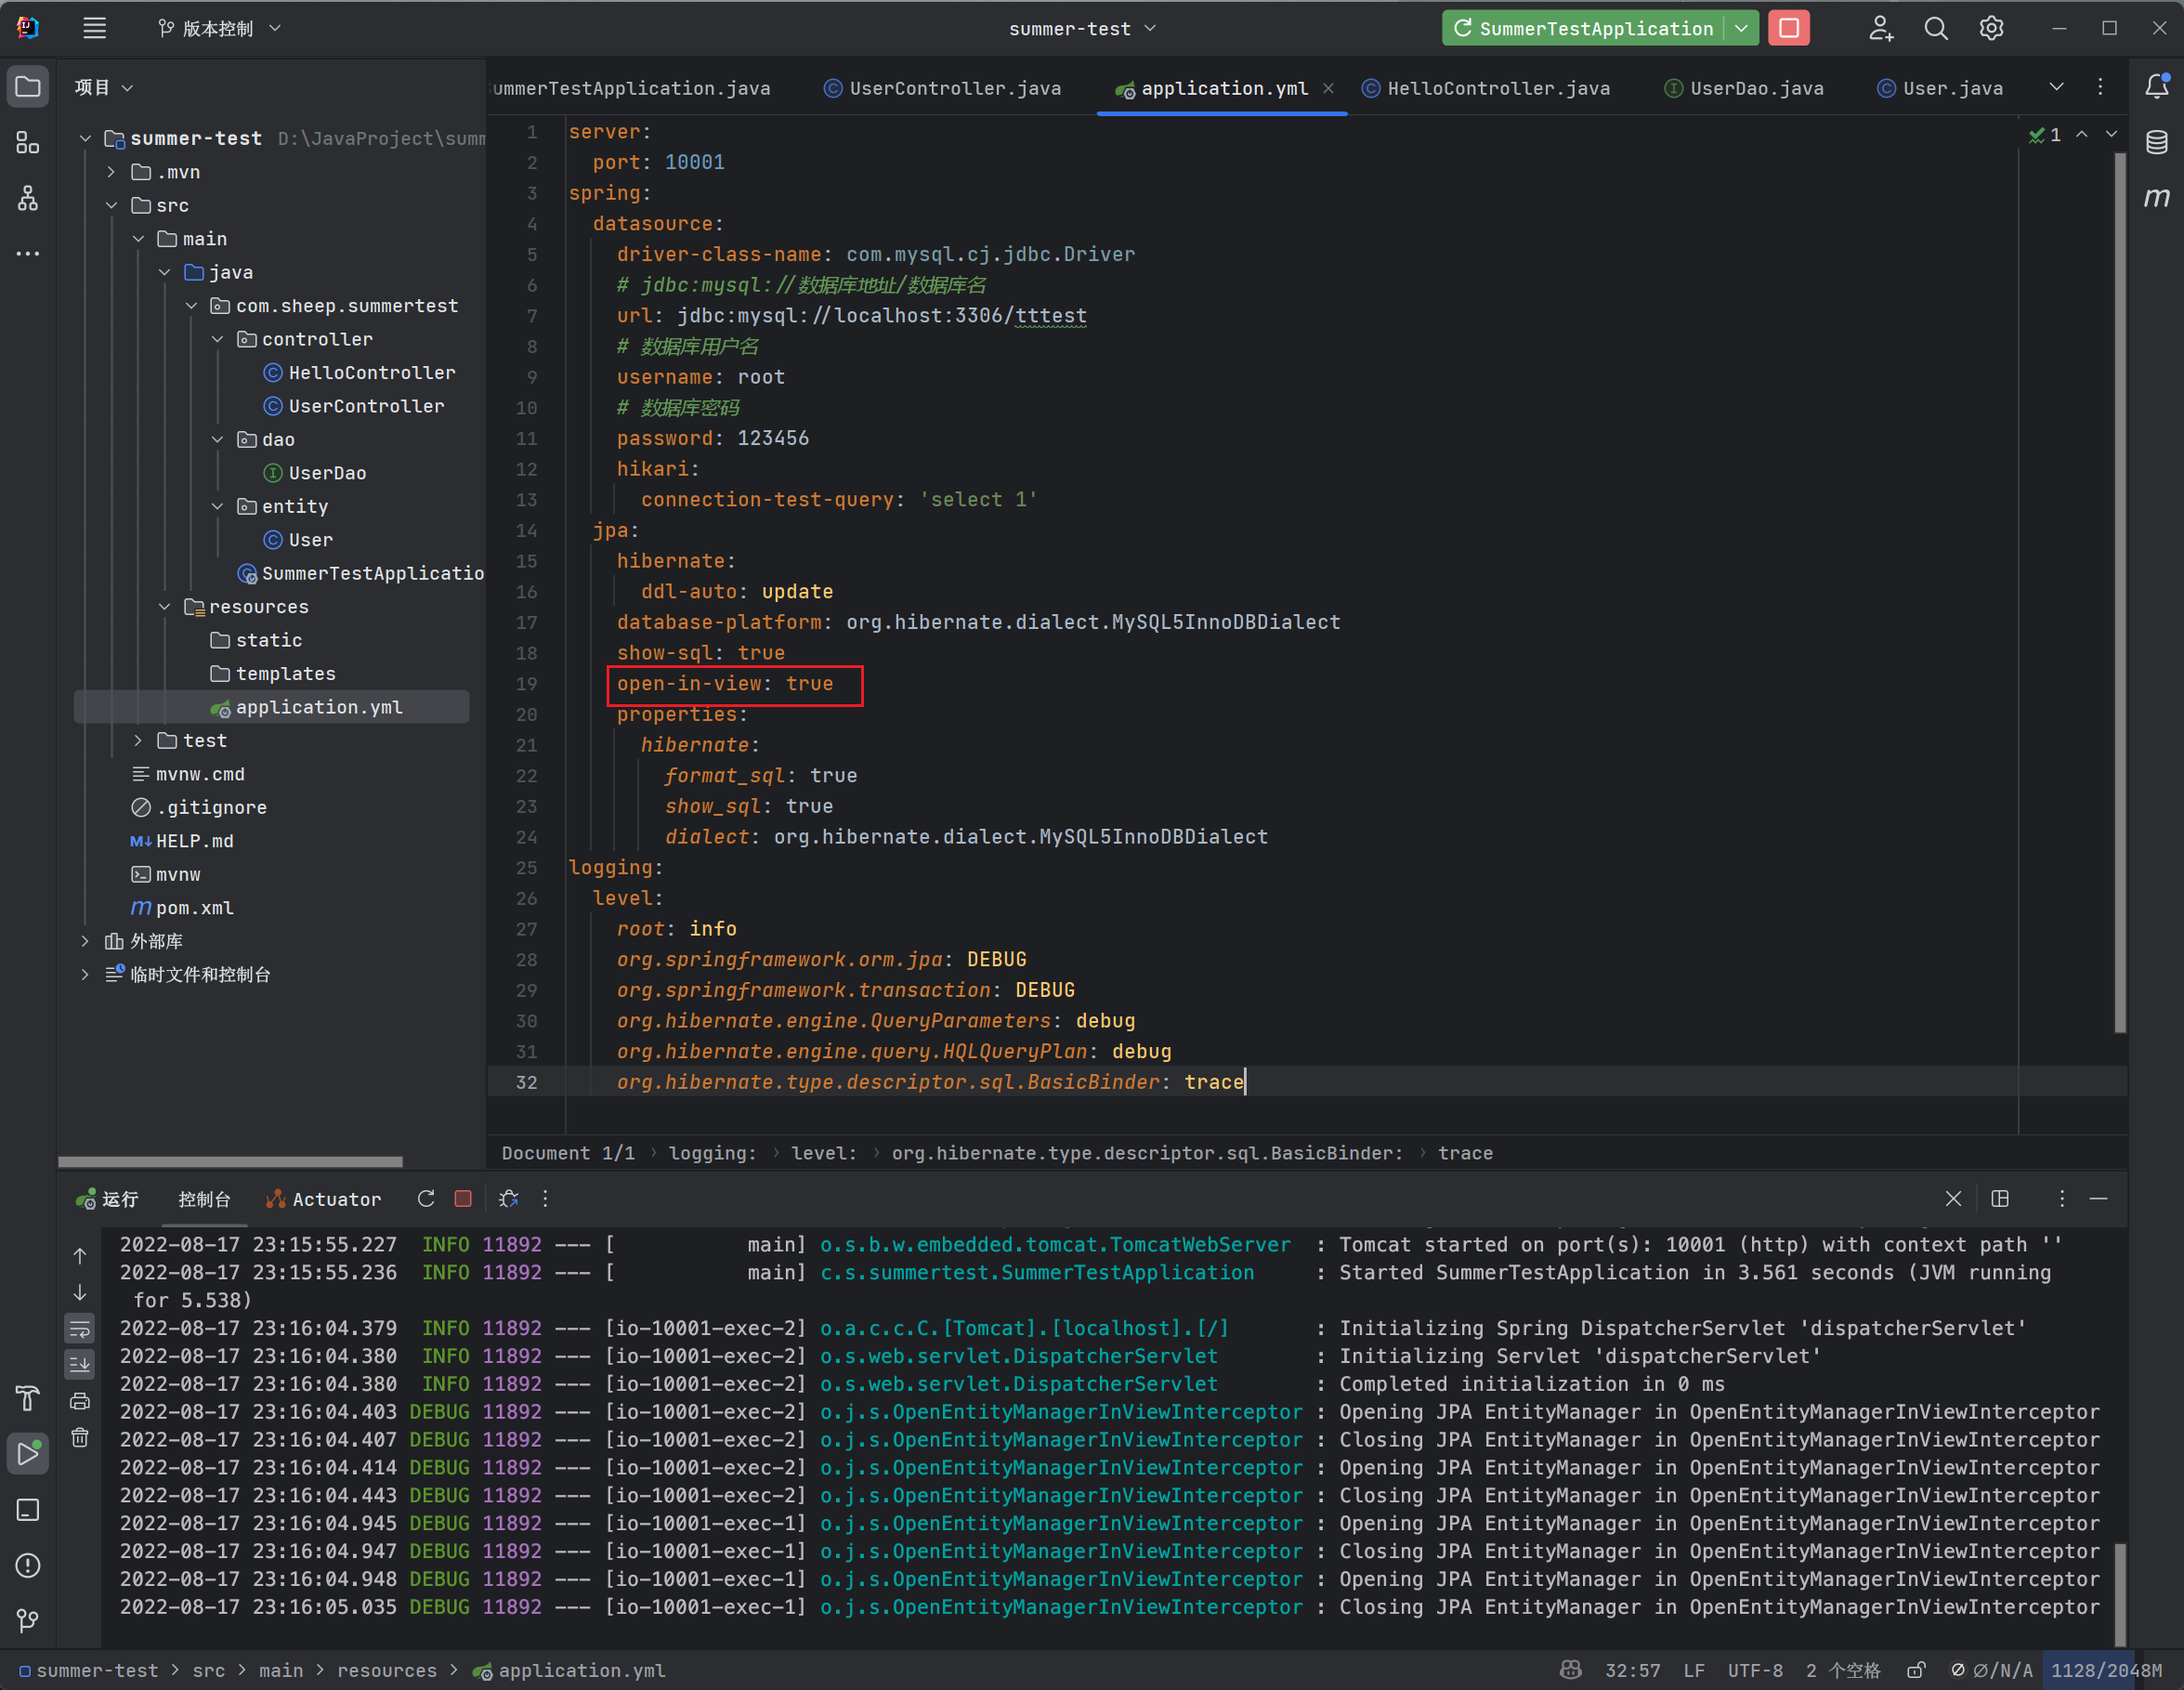Switch to HelloController.java tab

click(x=1486, y=88)
